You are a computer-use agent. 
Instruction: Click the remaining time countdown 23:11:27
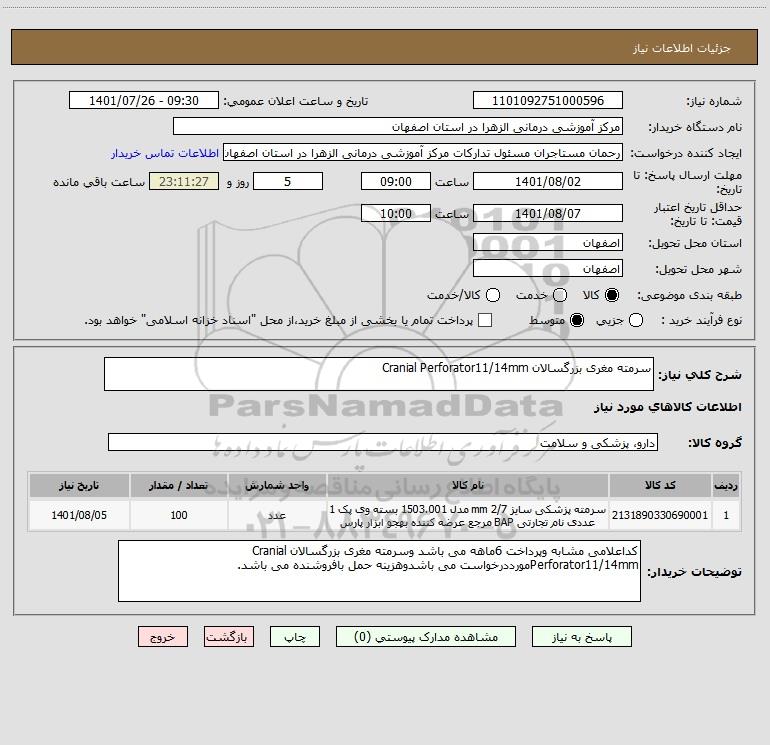(184, 181)
